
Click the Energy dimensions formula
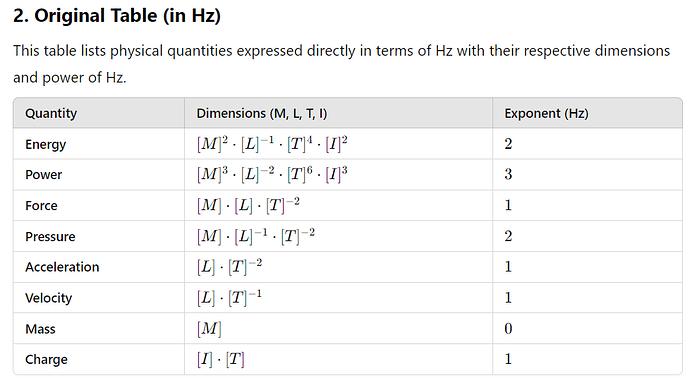pyautogui.click(x=272, y=143)
